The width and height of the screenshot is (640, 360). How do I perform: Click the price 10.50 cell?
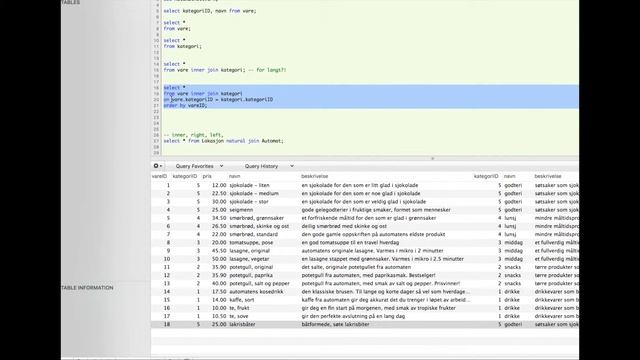pyautogui.click(x=219, y=316)
